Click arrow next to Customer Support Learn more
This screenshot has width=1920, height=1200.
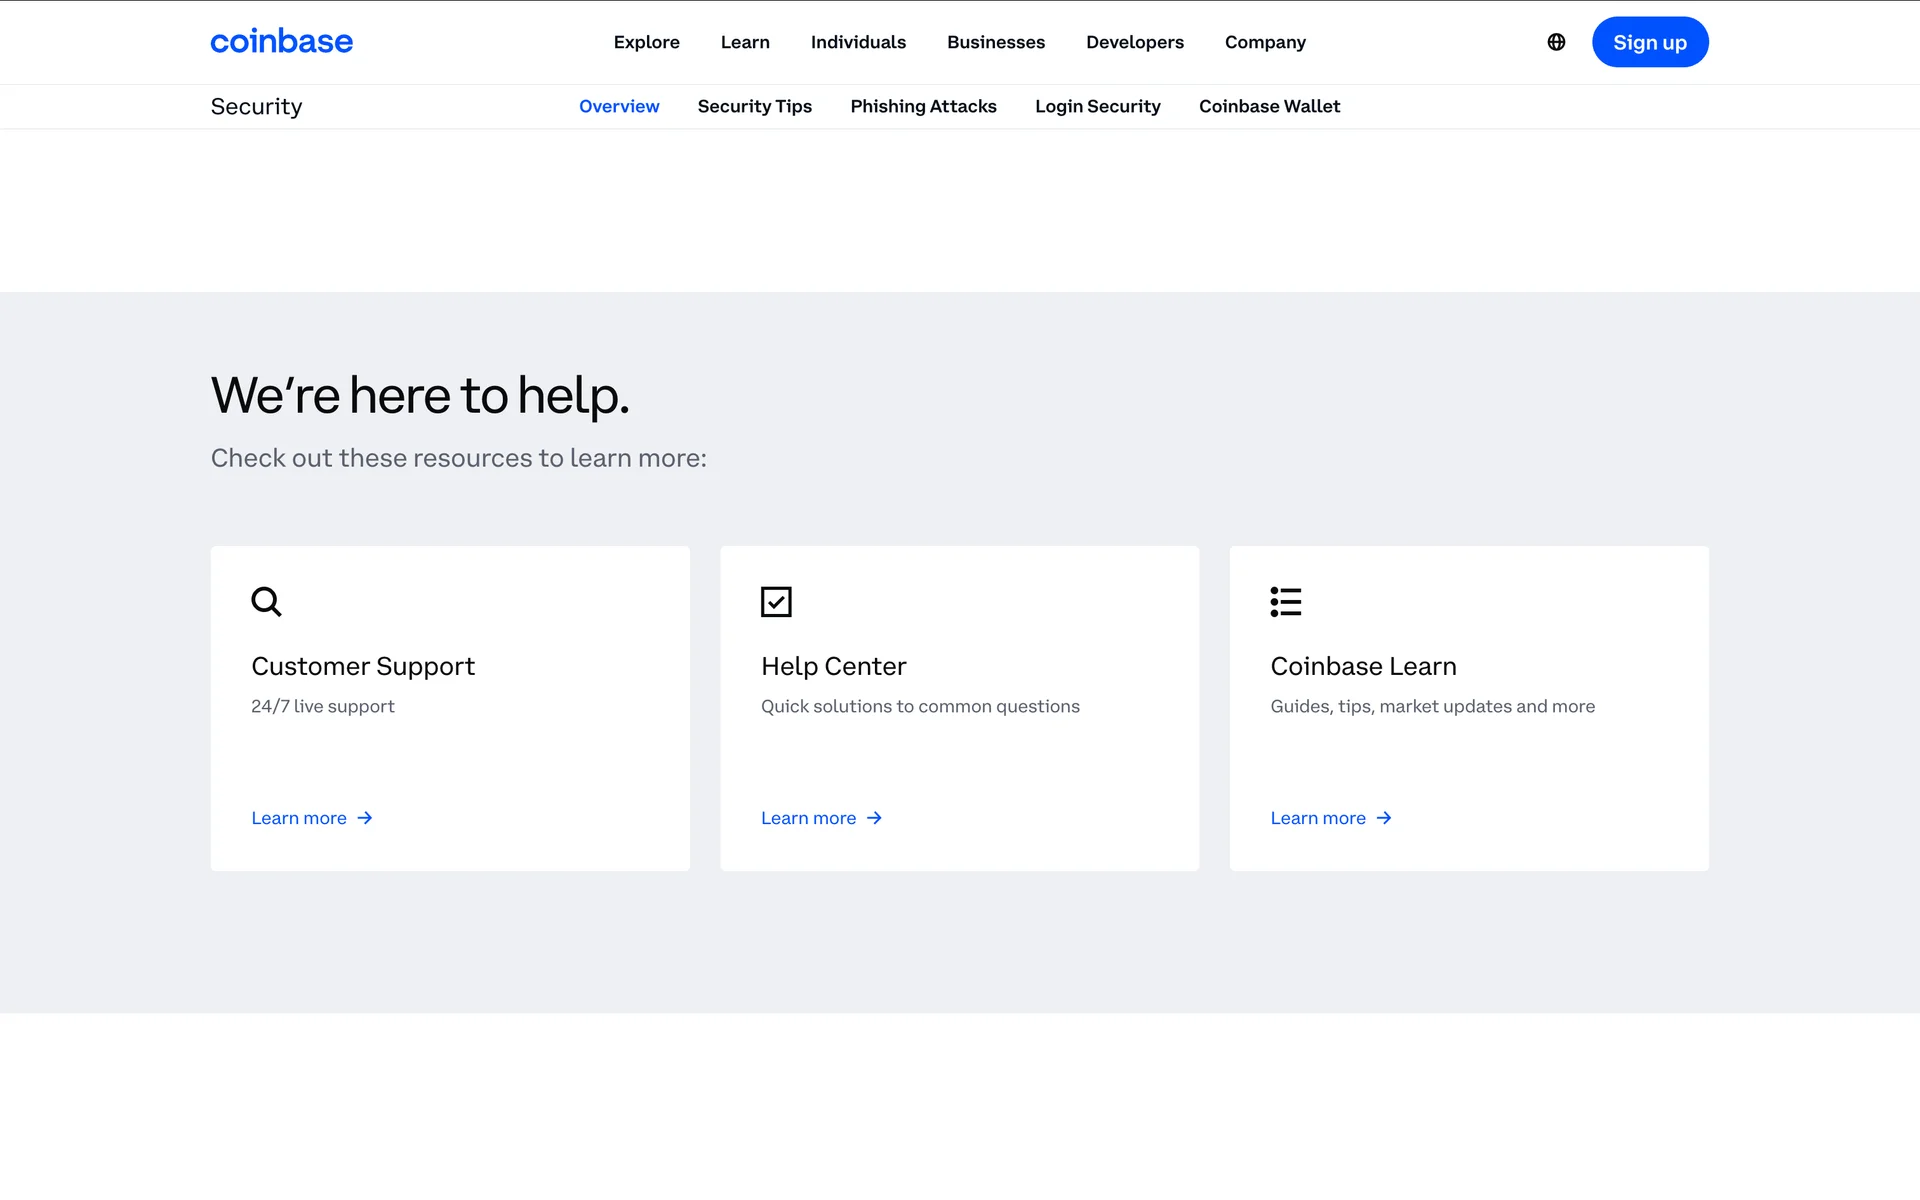click(x=365, y=818)
